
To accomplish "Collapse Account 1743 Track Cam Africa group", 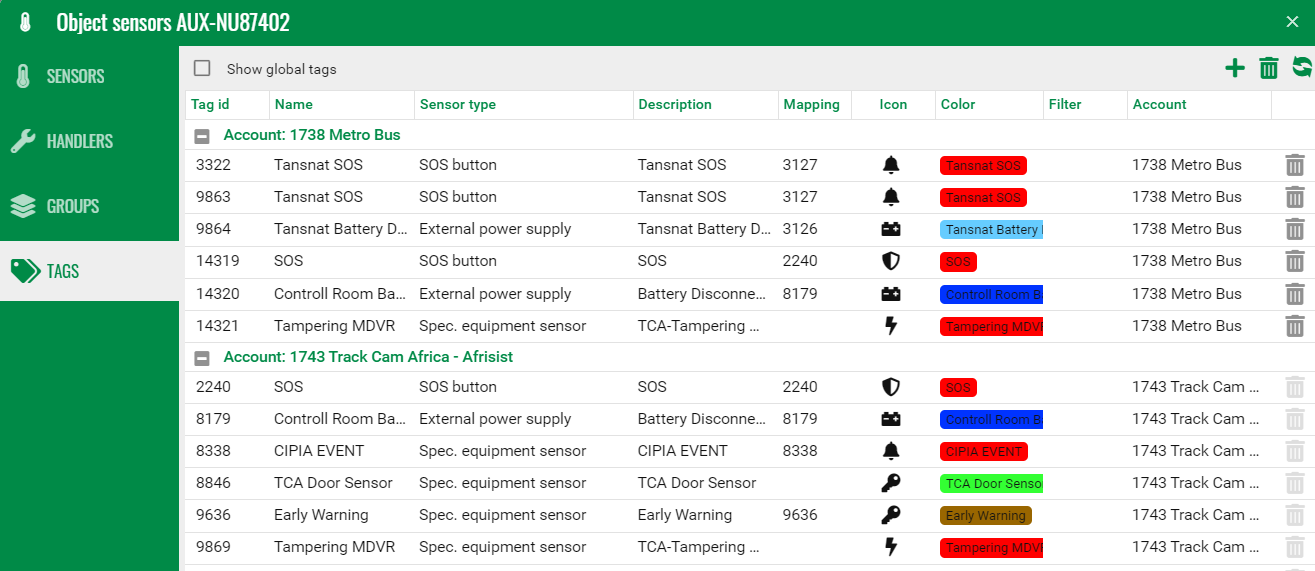I will (x=202, y=357).
